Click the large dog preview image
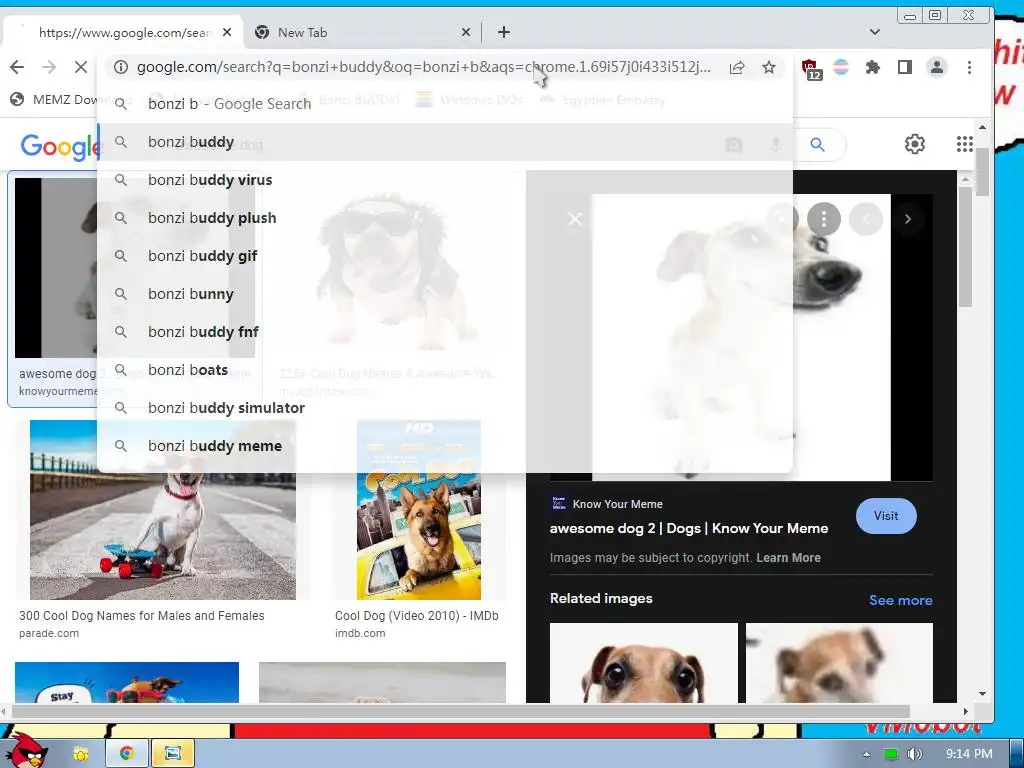The width and height of the screenshot is (1024, 768). 741,337
